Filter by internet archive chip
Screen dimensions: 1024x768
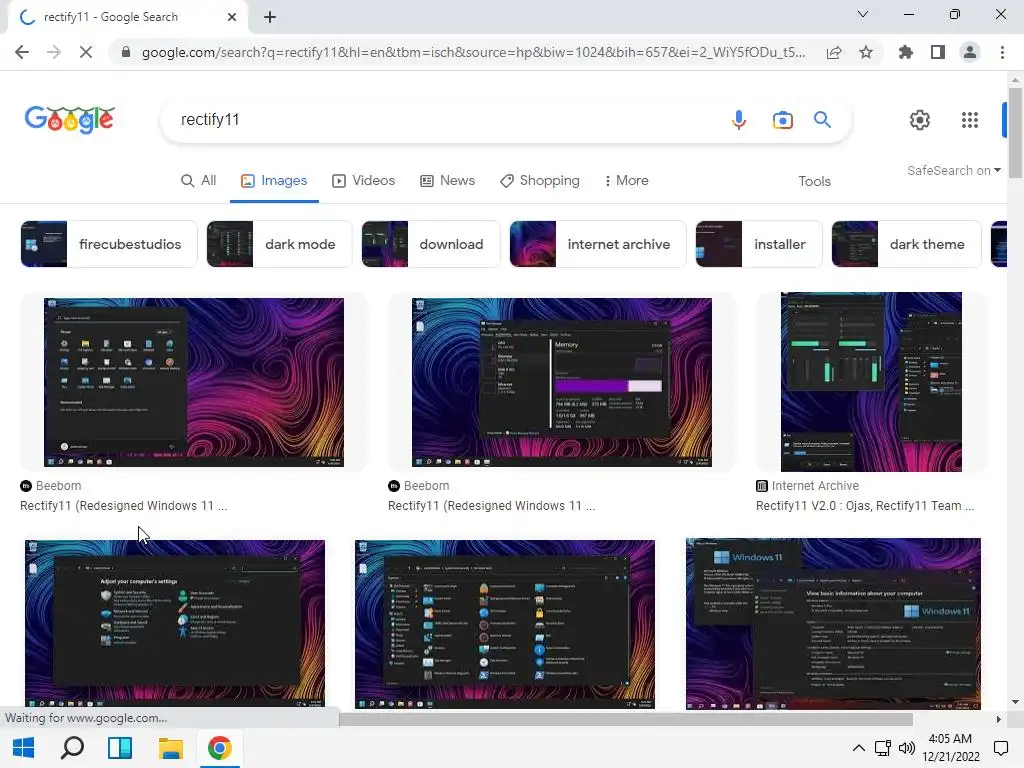[x=598, y=244]
